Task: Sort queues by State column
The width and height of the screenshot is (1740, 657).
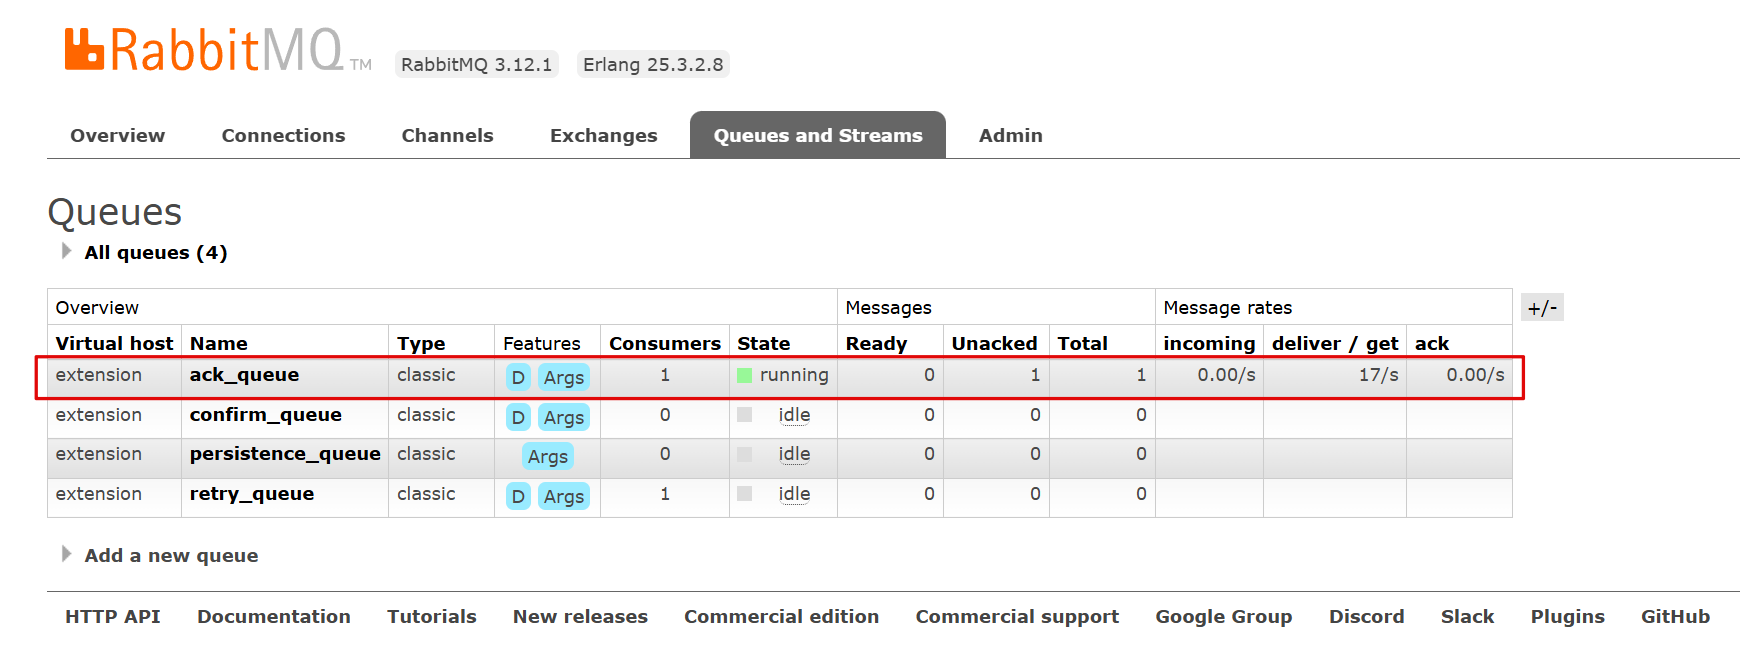Action: point(764,343)
